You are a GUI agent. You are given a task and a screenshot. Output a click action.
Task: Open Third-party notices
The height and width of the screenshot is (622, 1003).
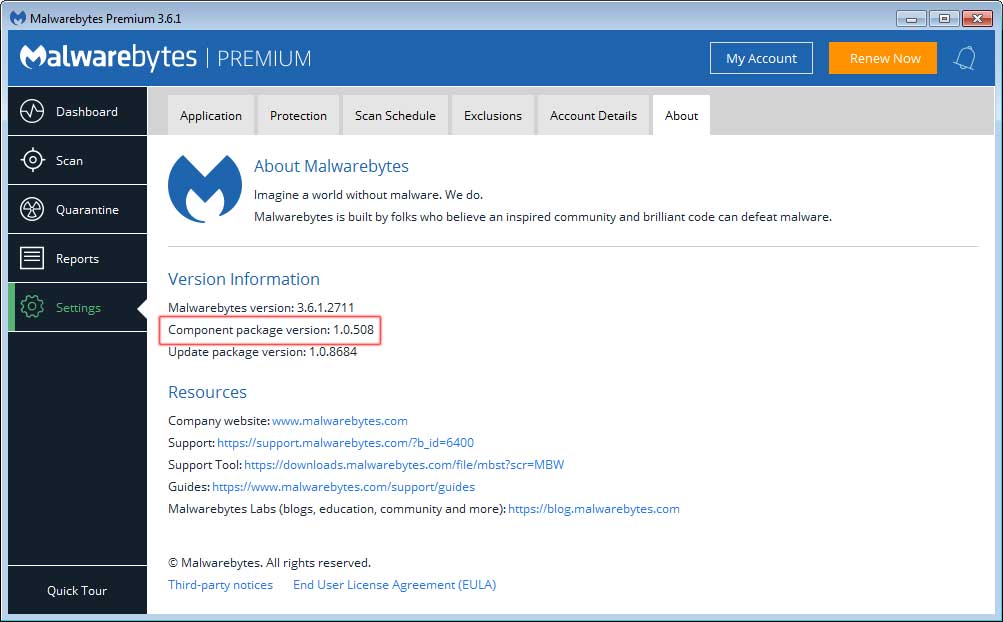coord(220,585)
